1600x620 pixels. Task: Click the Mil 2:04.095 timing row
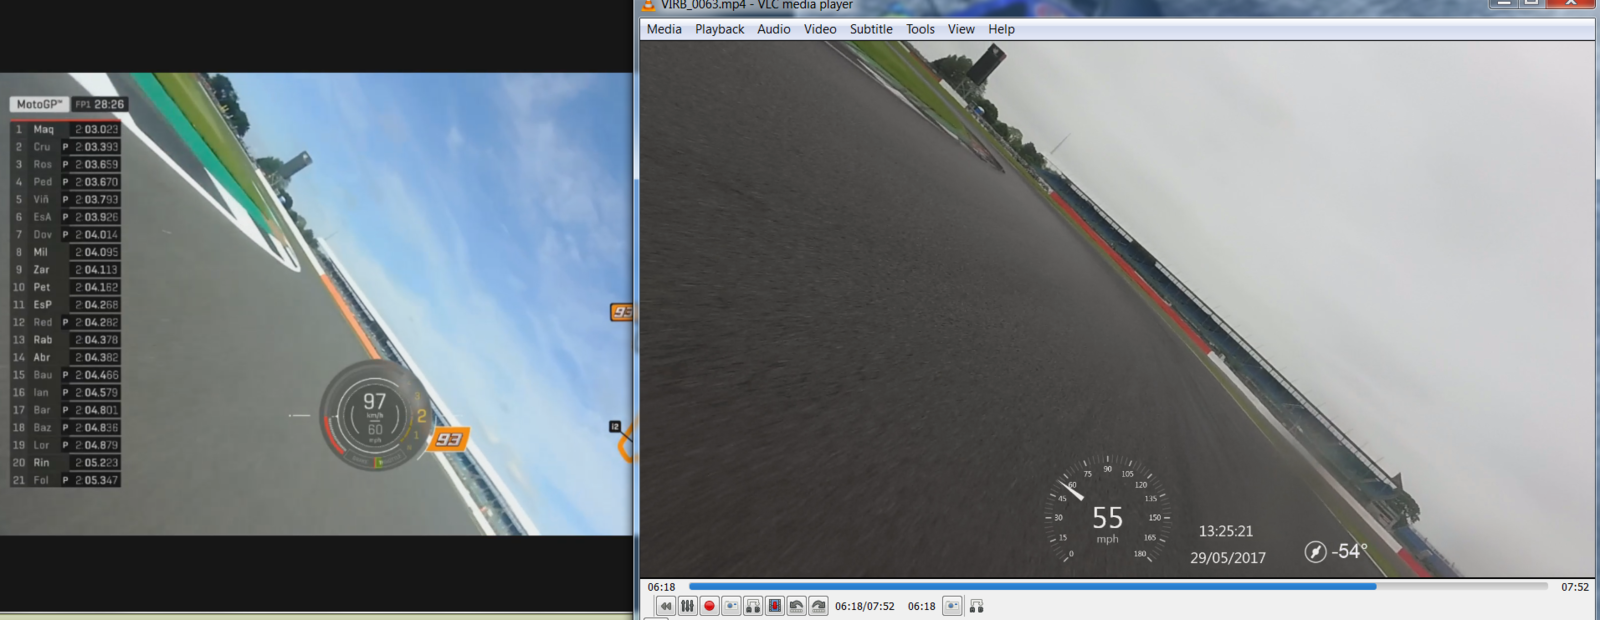66,252
